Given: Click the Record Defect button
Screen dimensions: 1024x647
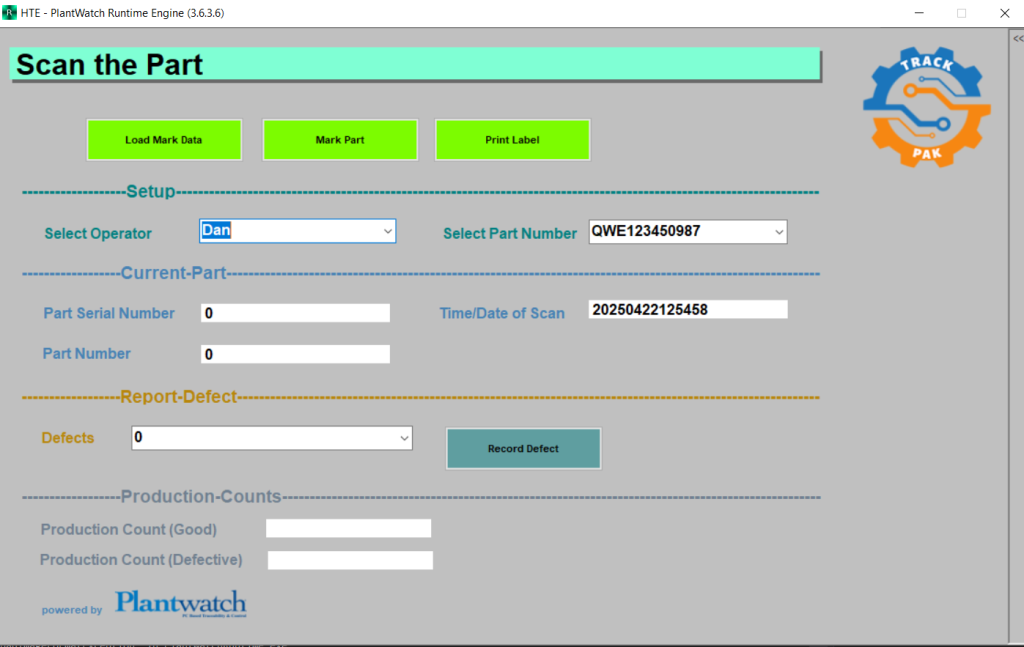Looking at the screenshot, I should point(523,449).
